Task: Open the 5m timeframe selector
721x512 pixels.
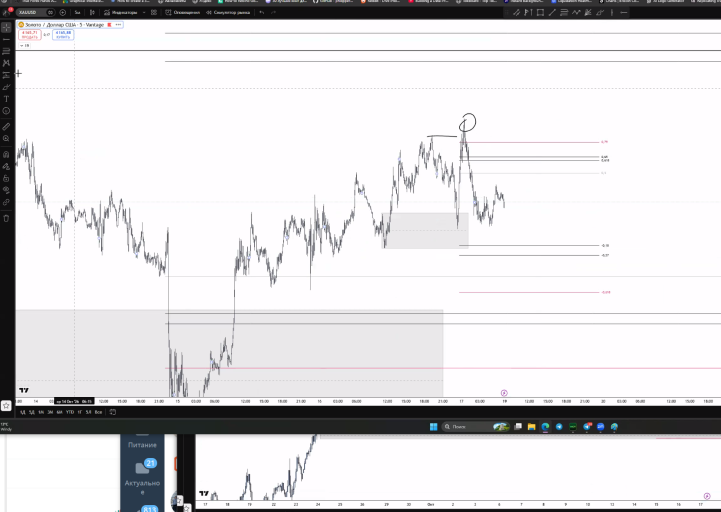Action: tap(77, 12)
